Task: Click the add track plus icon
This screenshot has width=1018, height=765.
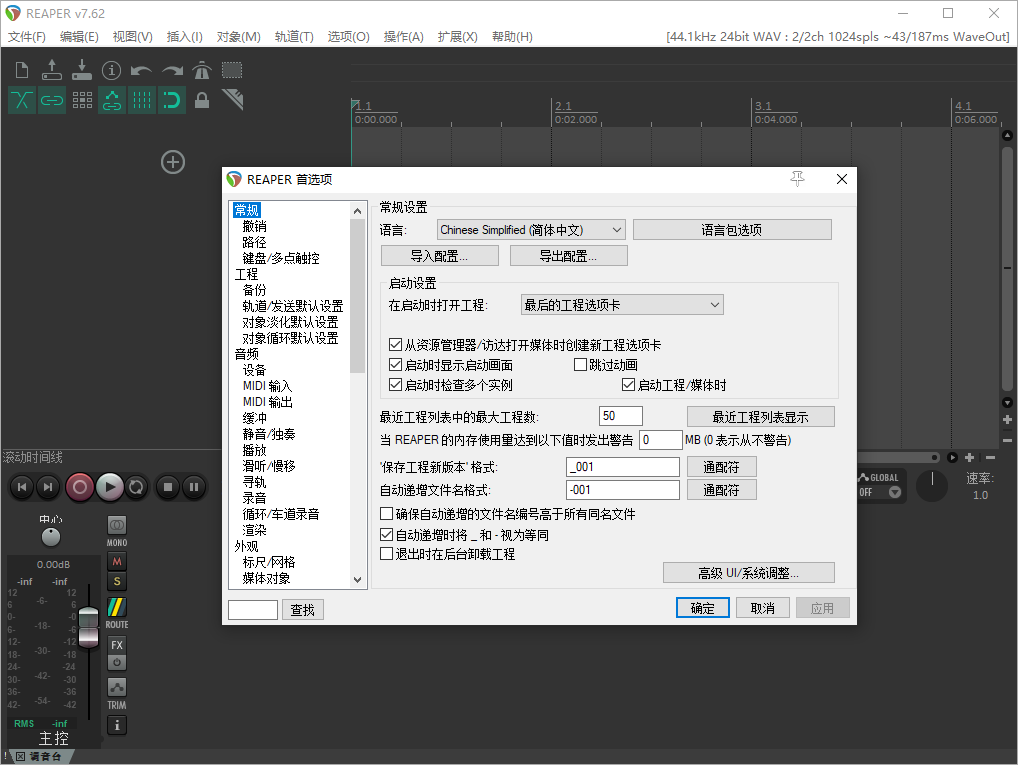Action: click(173, 162)
